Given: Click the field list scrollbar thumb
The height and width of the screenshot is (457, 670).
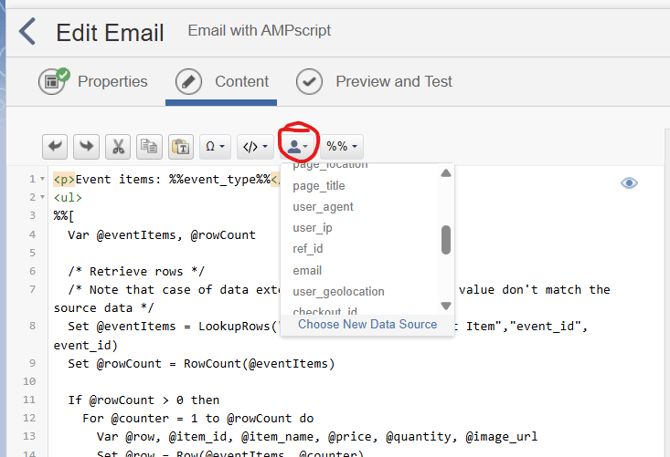Looking at the screenshot, I should click(x=446, y=240).
